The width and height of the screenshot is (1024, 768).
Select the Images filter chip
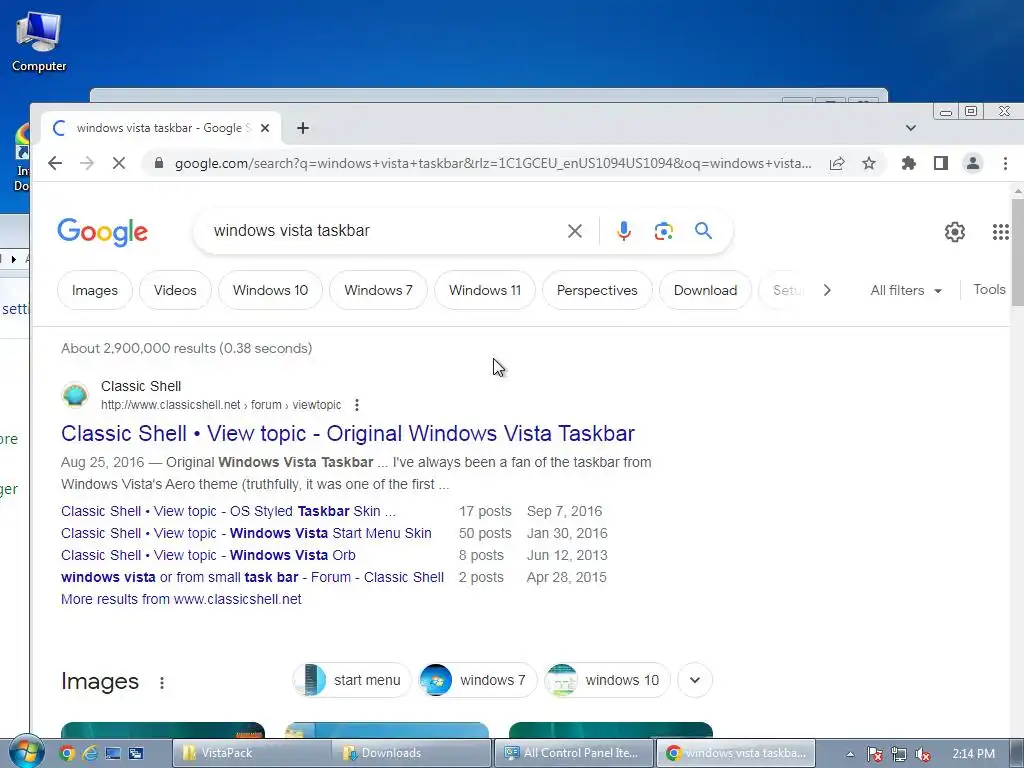click(95, 290)
